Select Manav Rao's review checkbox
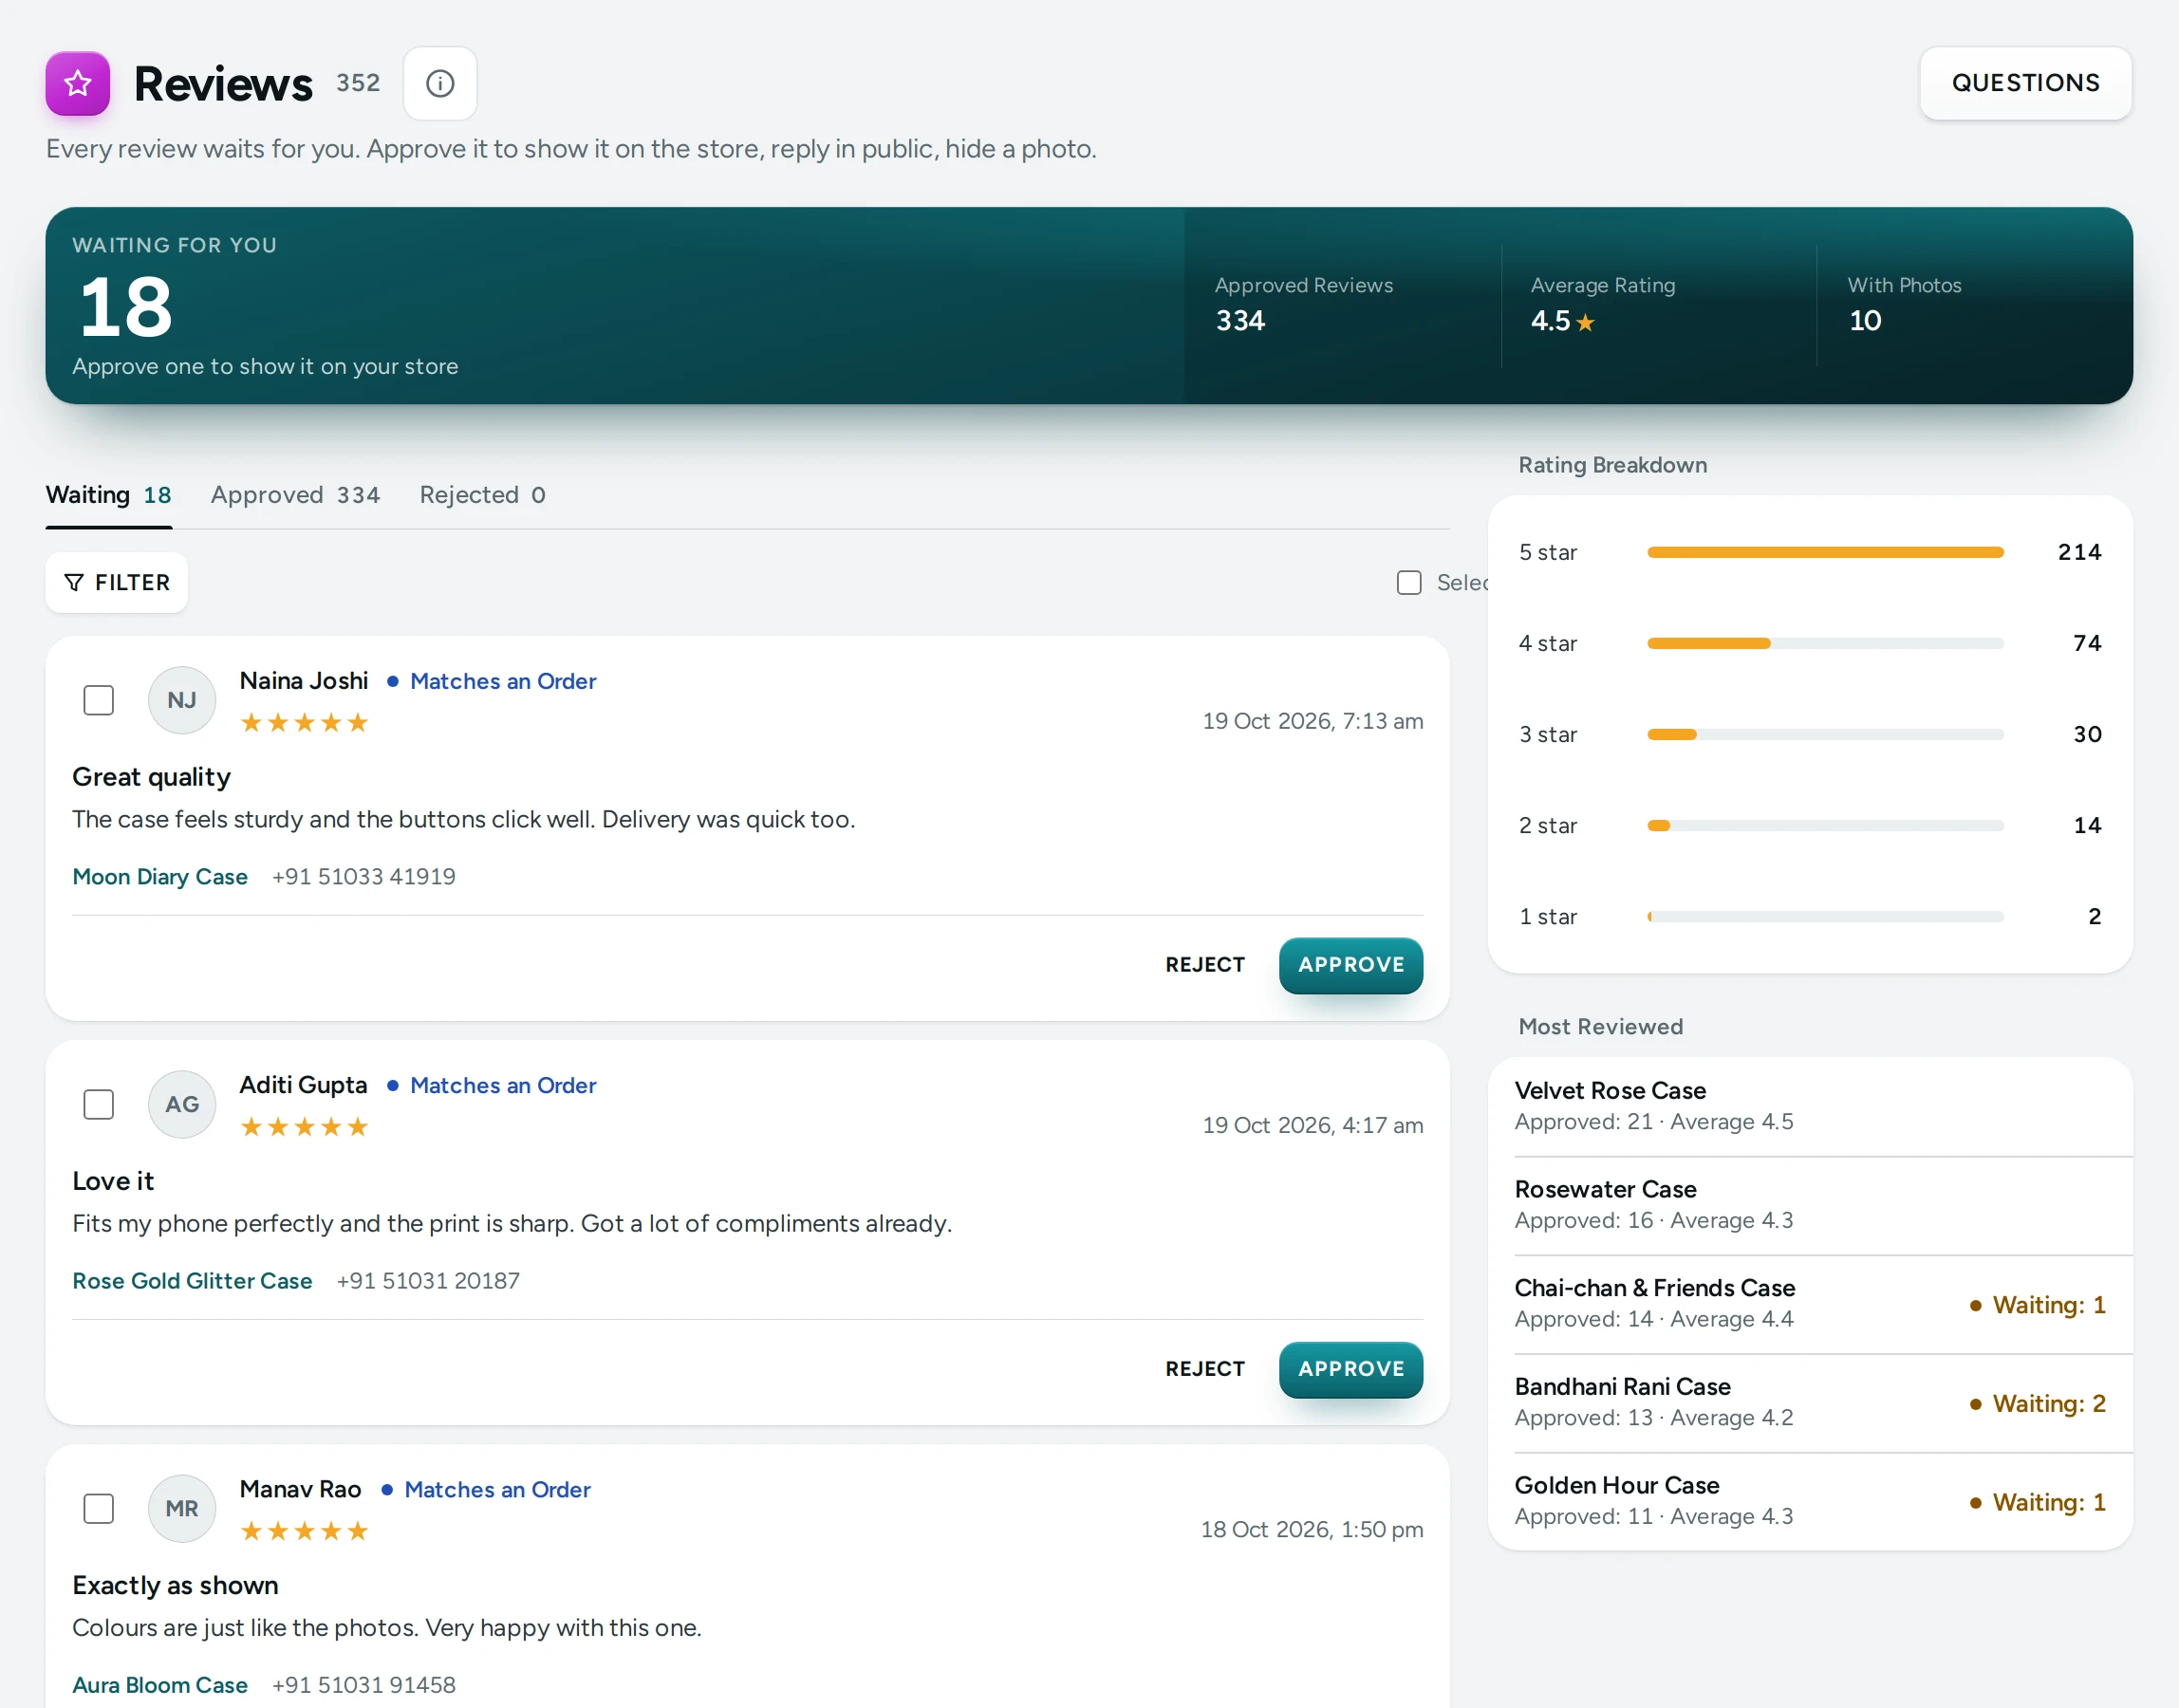The image size is (2179, 1708). point(98,1508)
